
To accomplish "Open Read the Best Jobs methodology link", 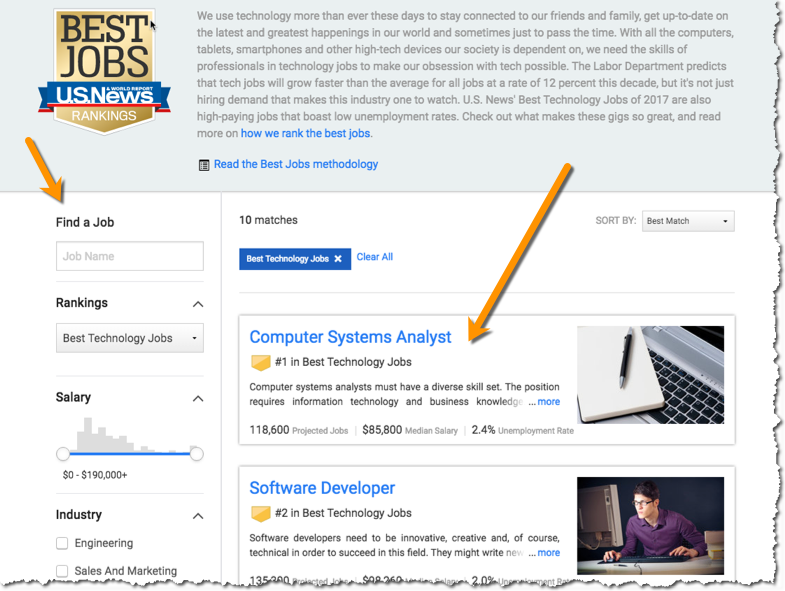I will coord(296,164).
